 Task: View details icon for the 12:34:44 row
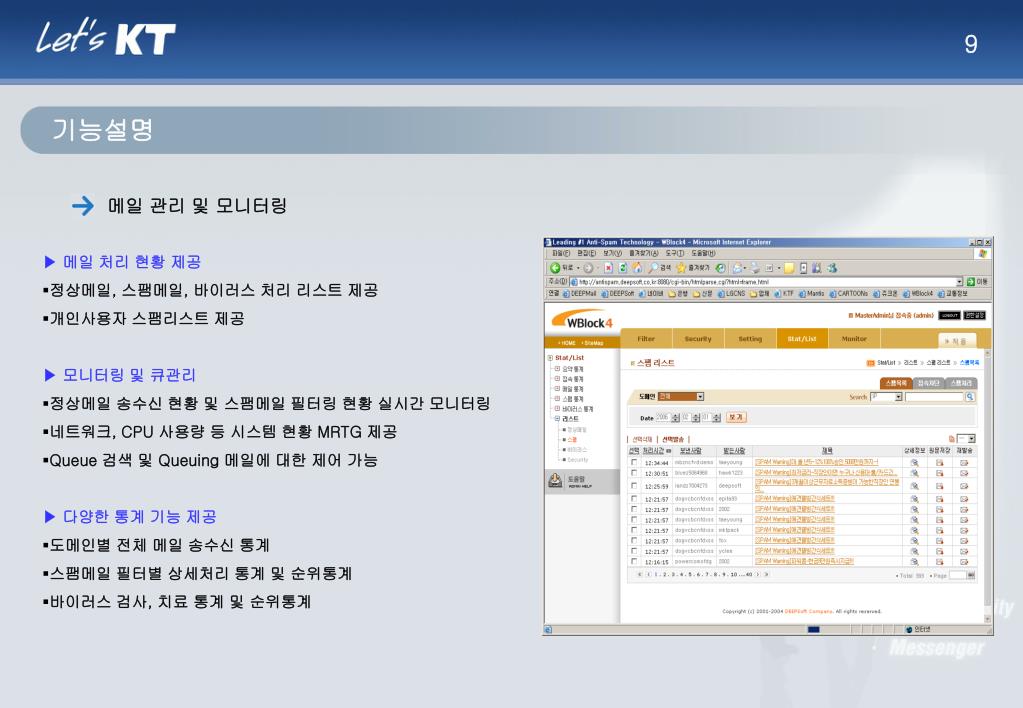coord(915,463)
